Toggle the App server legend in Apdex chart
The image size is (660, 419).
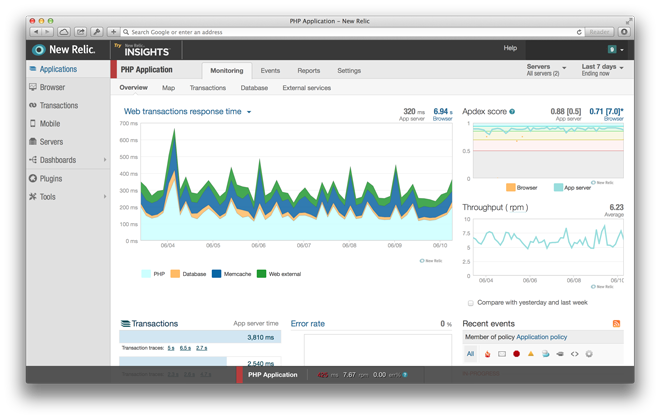pos(572,187)
